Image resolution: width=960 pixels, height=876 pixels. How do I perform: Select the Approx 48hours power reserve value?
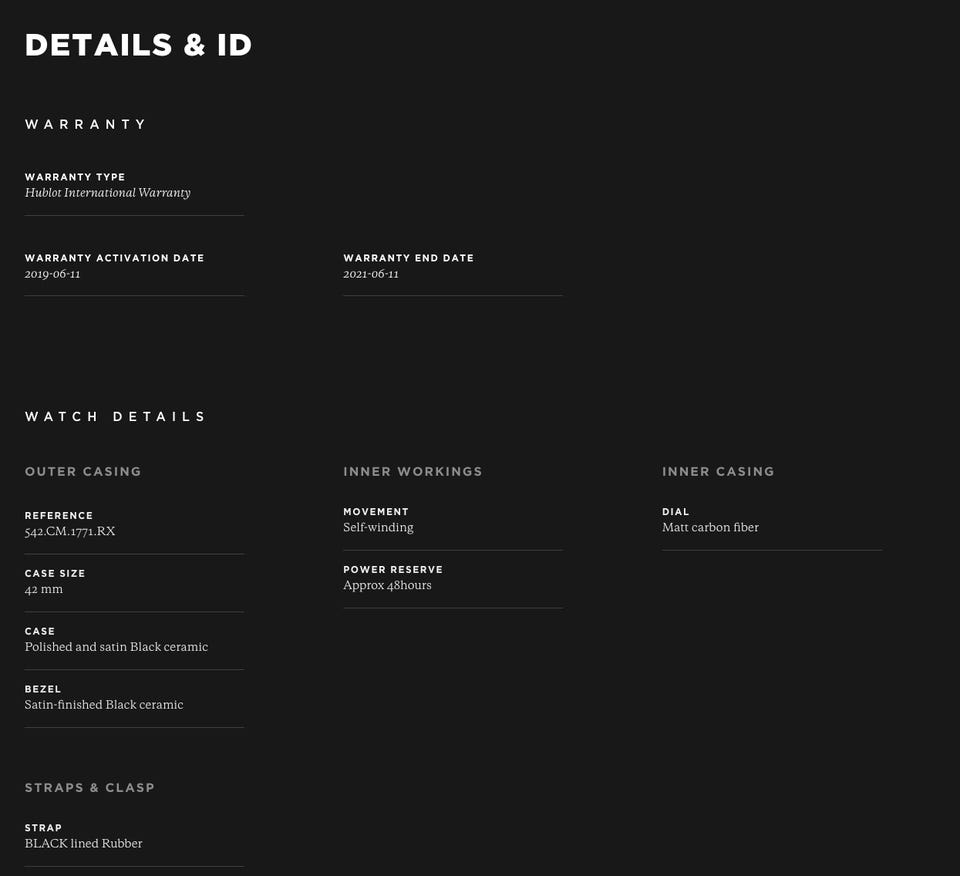387,585
